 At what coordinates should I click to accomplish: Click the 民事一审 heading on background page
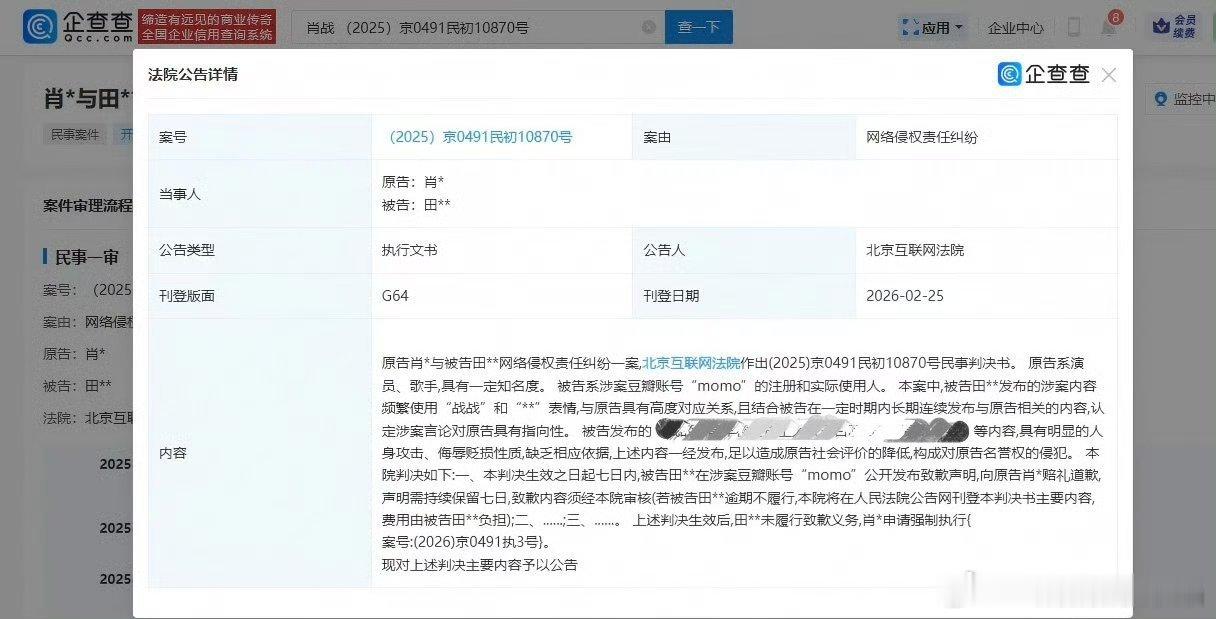click(87, 257)
